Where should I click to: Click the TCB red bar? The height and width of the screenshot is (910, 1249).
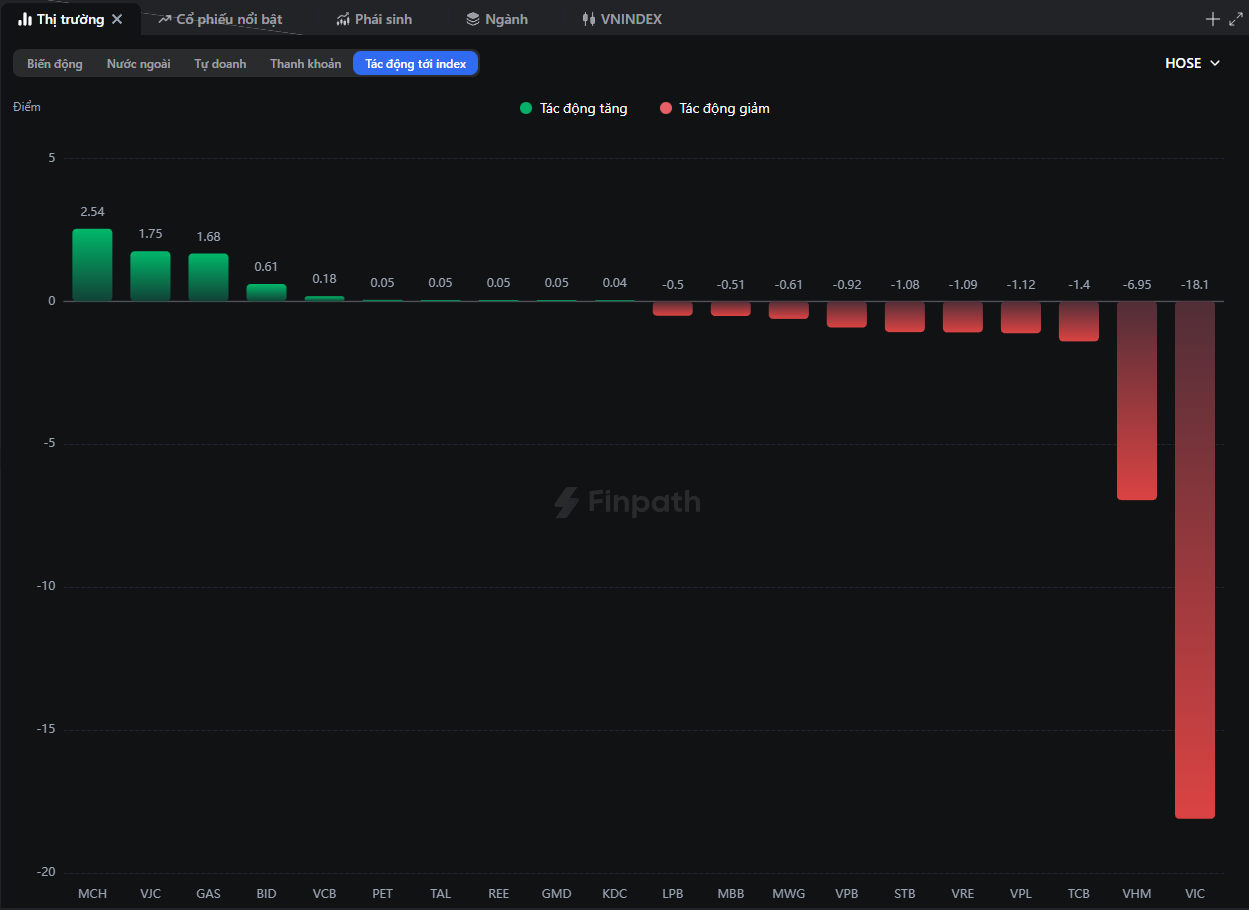tap(1079, 321)
